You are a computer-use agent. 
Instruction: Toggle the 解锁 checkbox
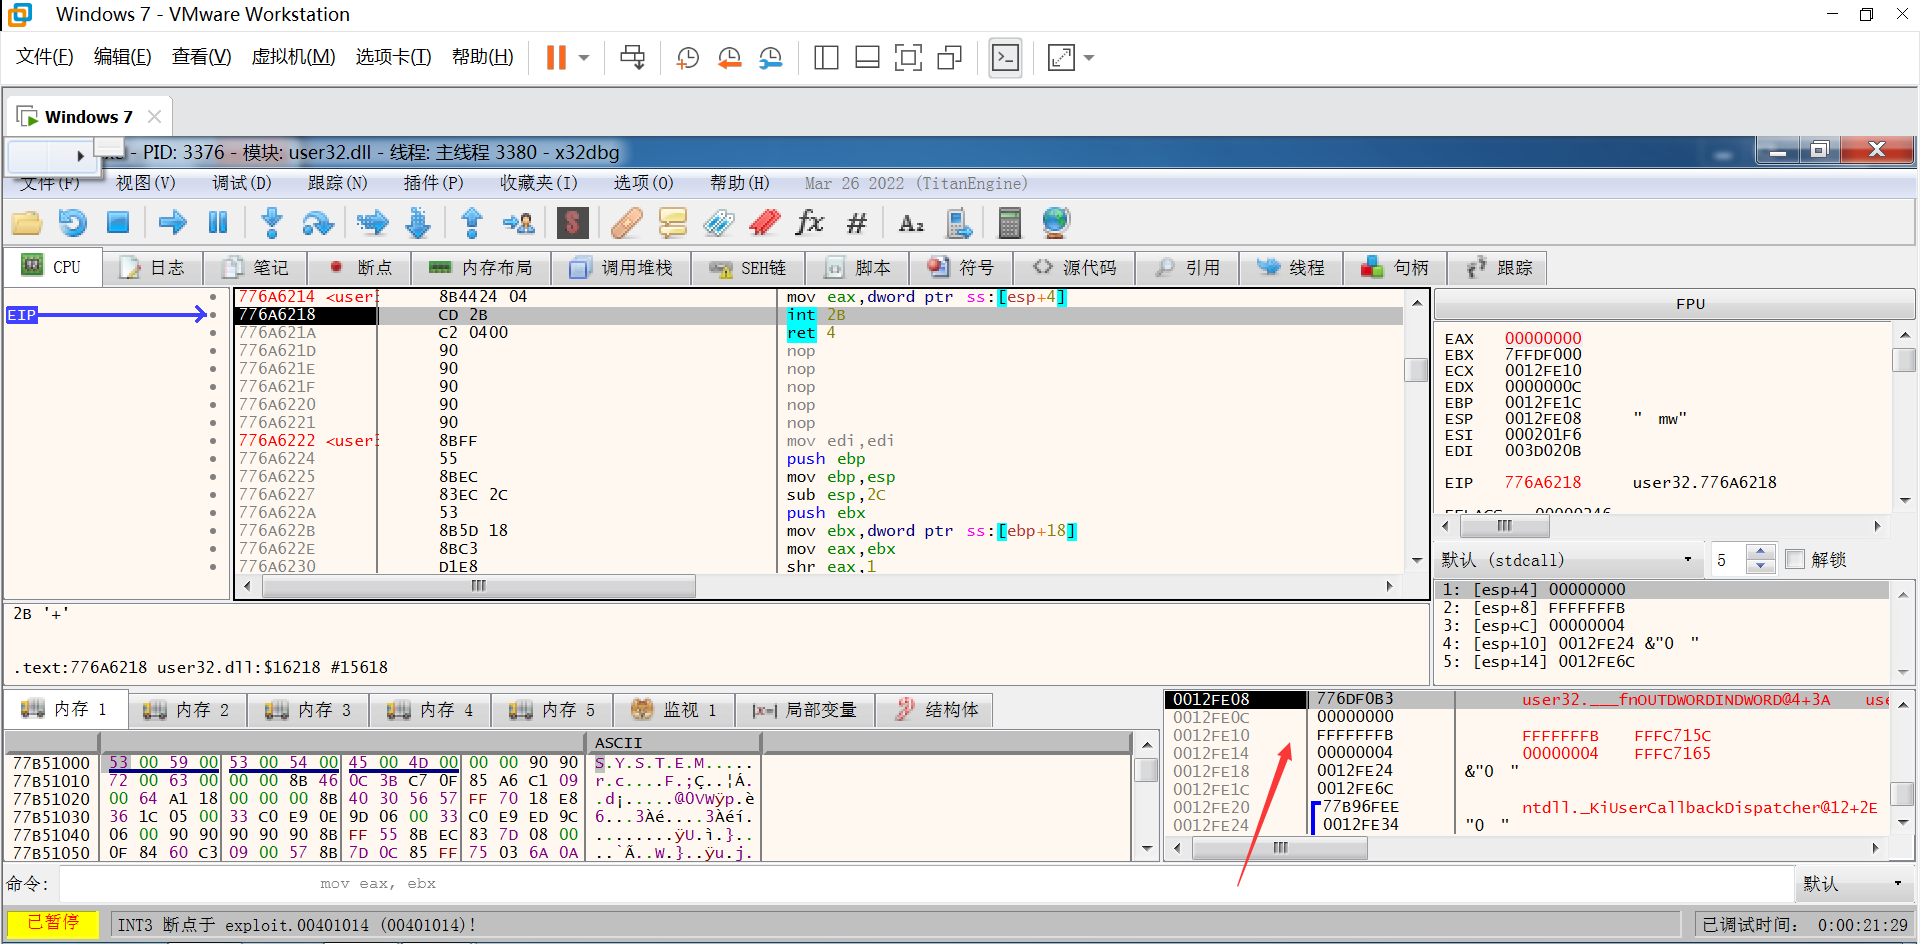click(1795, 560)
